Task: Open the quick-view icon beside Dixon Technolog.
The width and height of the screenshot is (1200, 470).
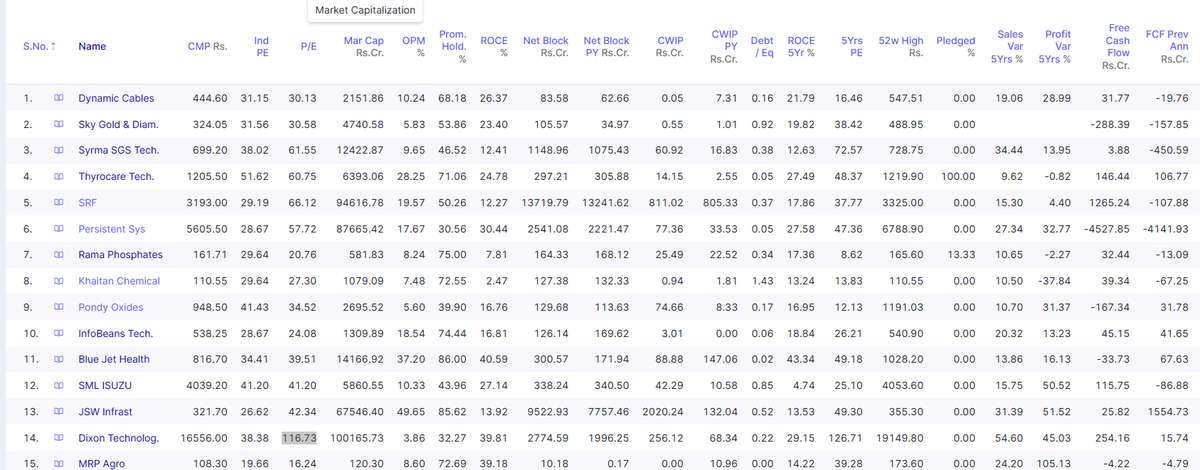Action: 58,438
